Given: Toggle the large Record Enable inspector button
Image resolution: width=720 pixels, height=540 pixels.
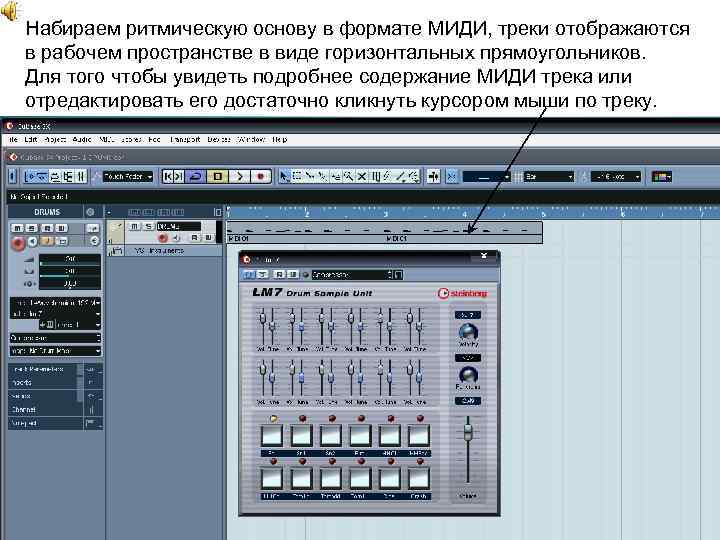Looking at the screenshot, I should click(18, 242).
